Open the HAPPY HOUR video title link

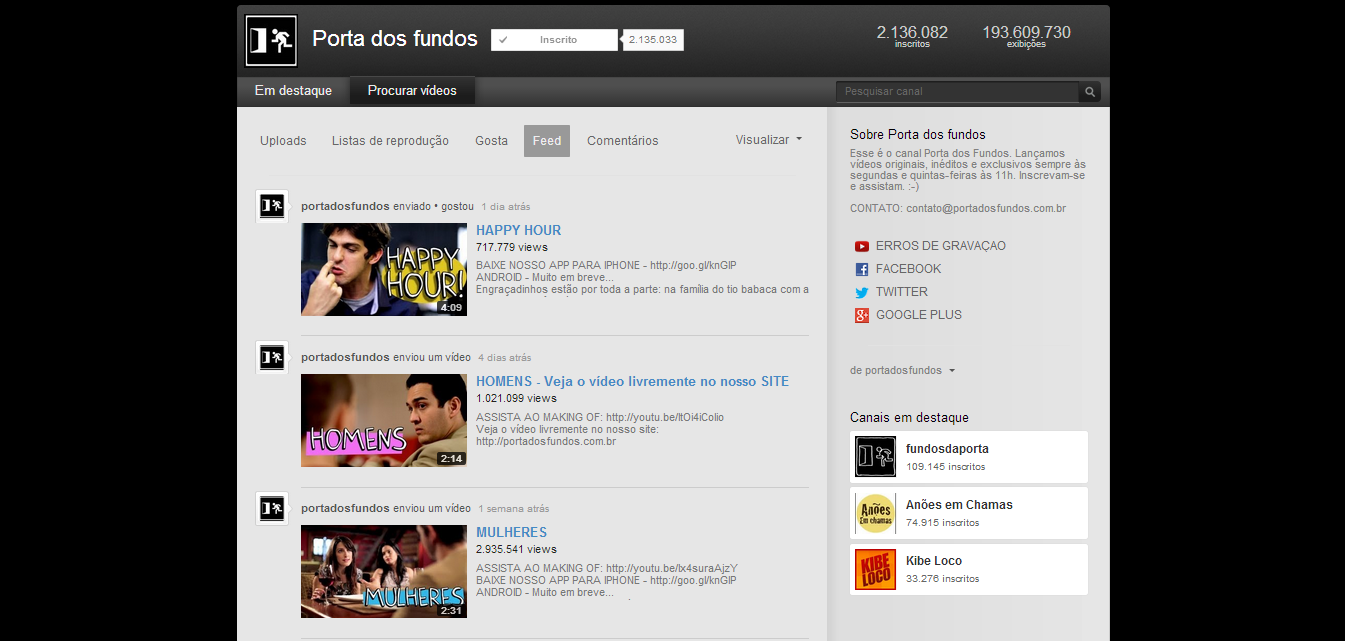[x=518, y=230]
